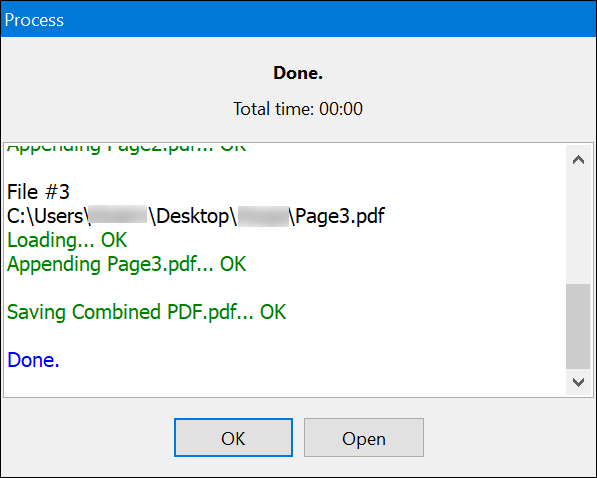Click the 'Process' window title
The width and height of the screenshot is (597, 478).
34,20
